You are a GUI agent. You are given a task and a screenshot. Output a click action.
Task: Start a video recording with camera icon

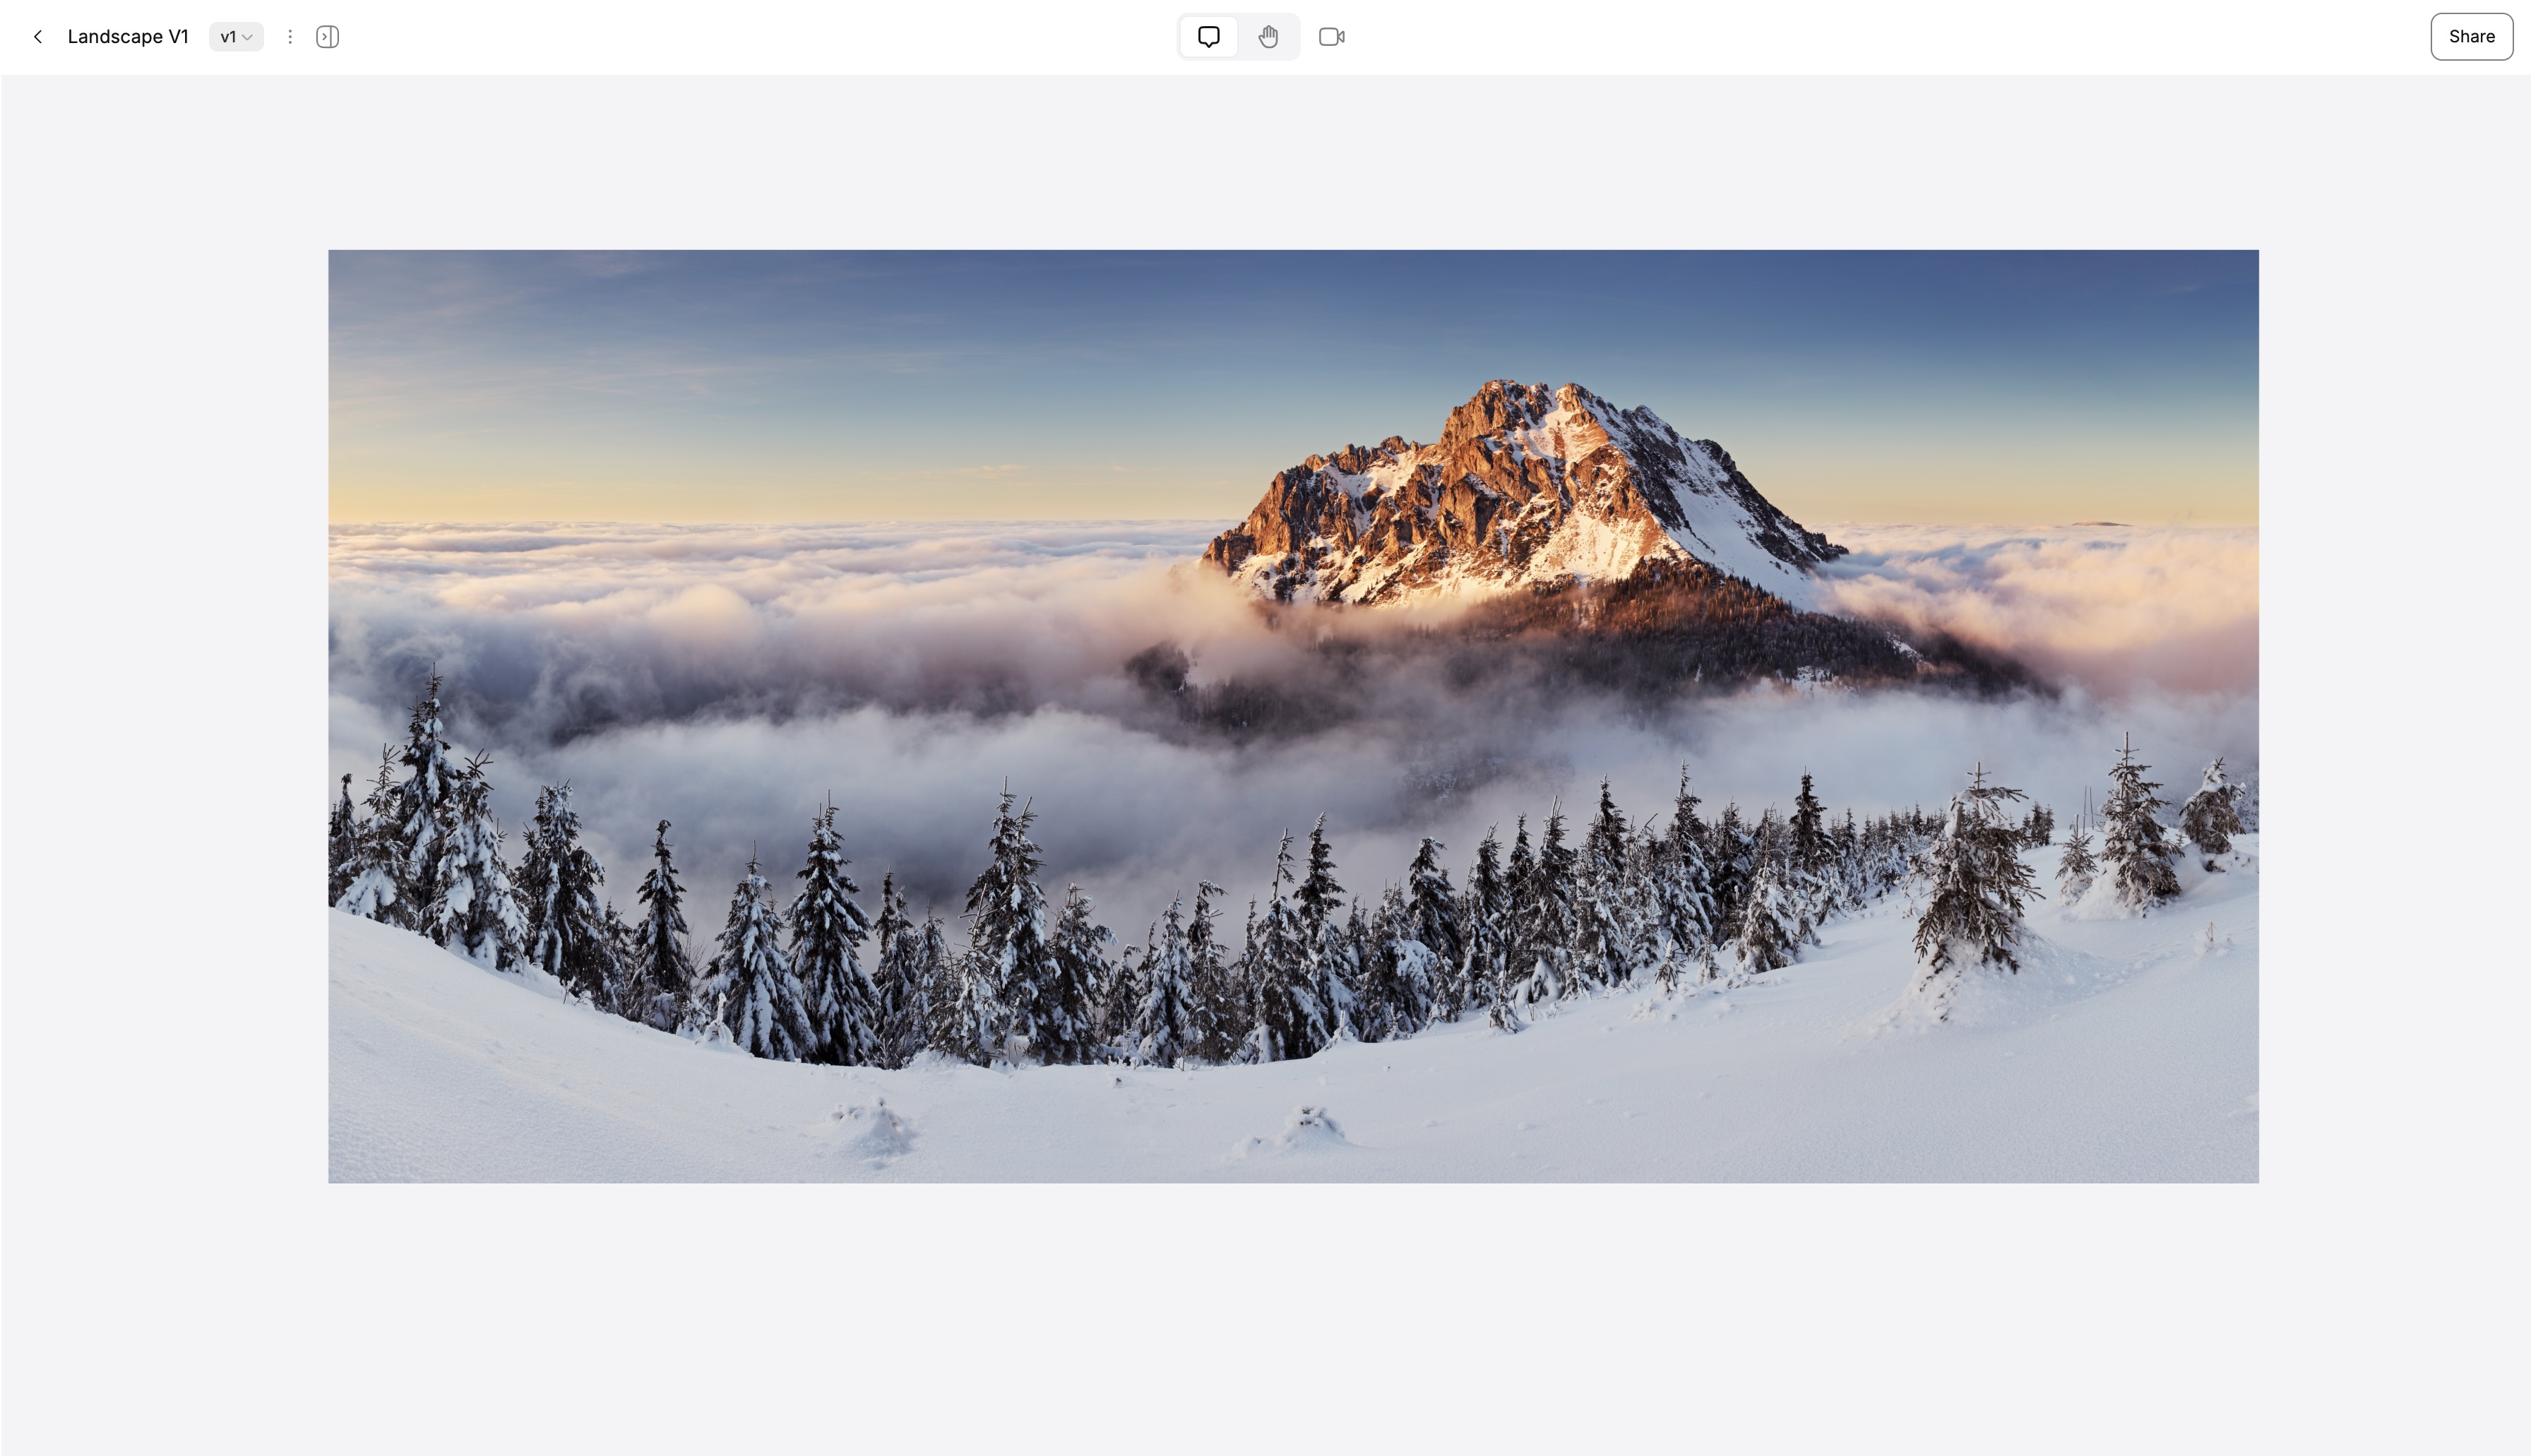[1331, 37]
